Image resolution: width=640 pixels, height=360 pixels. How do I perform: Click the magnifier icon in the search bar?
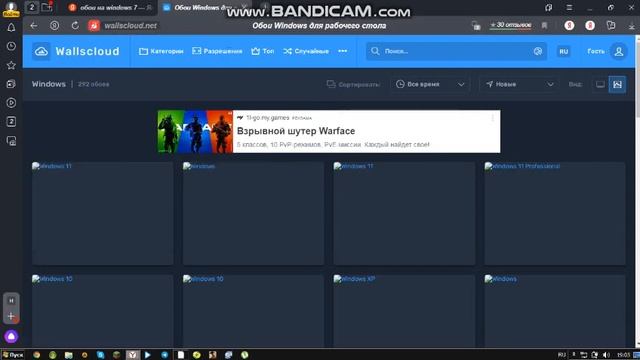click(375, 51)
